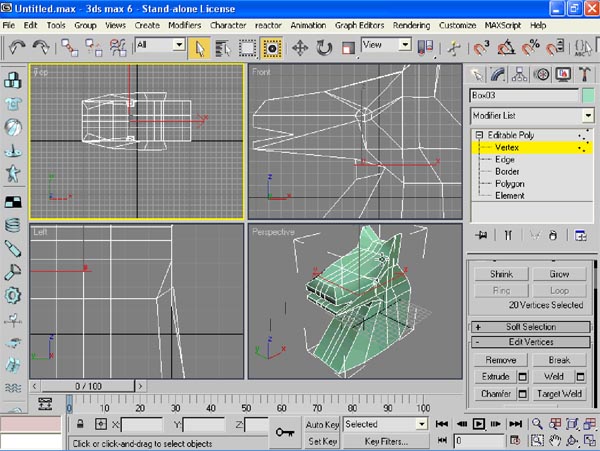Select the Select Object arrow tool
The width and height of the screenshot is (600, 451).
tap(199, 46)
